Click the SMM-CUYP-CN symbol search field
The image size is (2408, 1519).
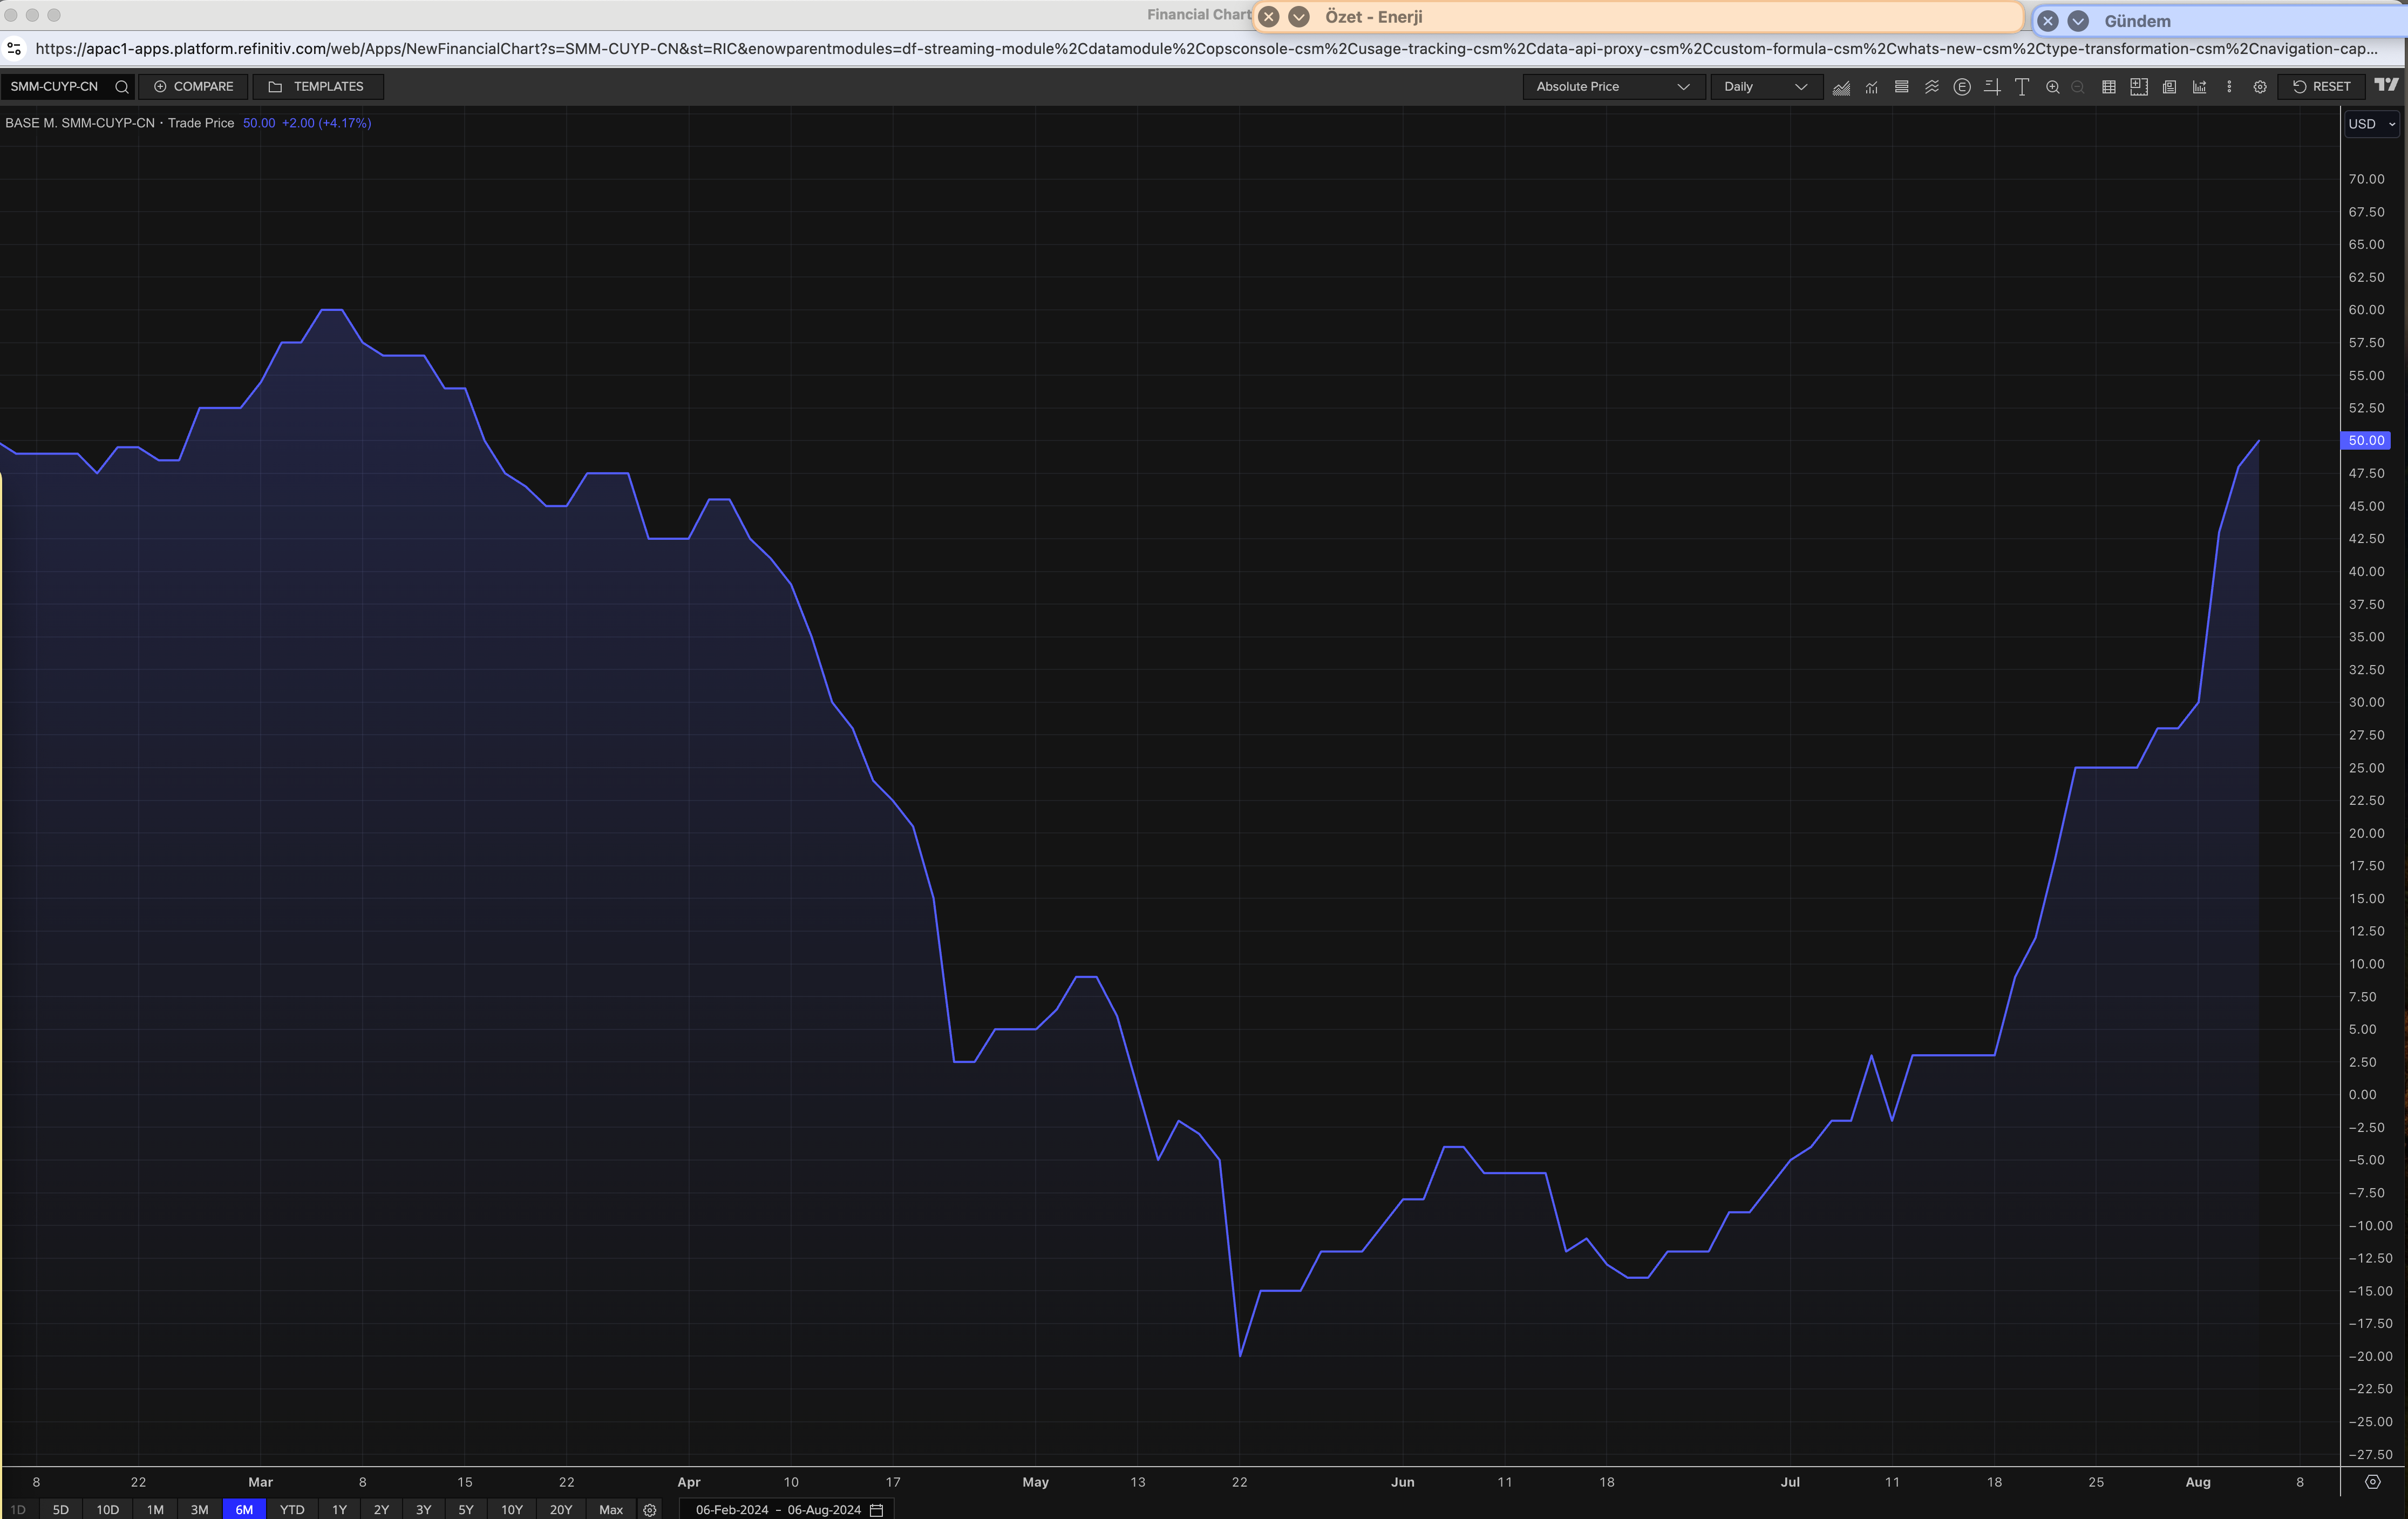[56, 87]
